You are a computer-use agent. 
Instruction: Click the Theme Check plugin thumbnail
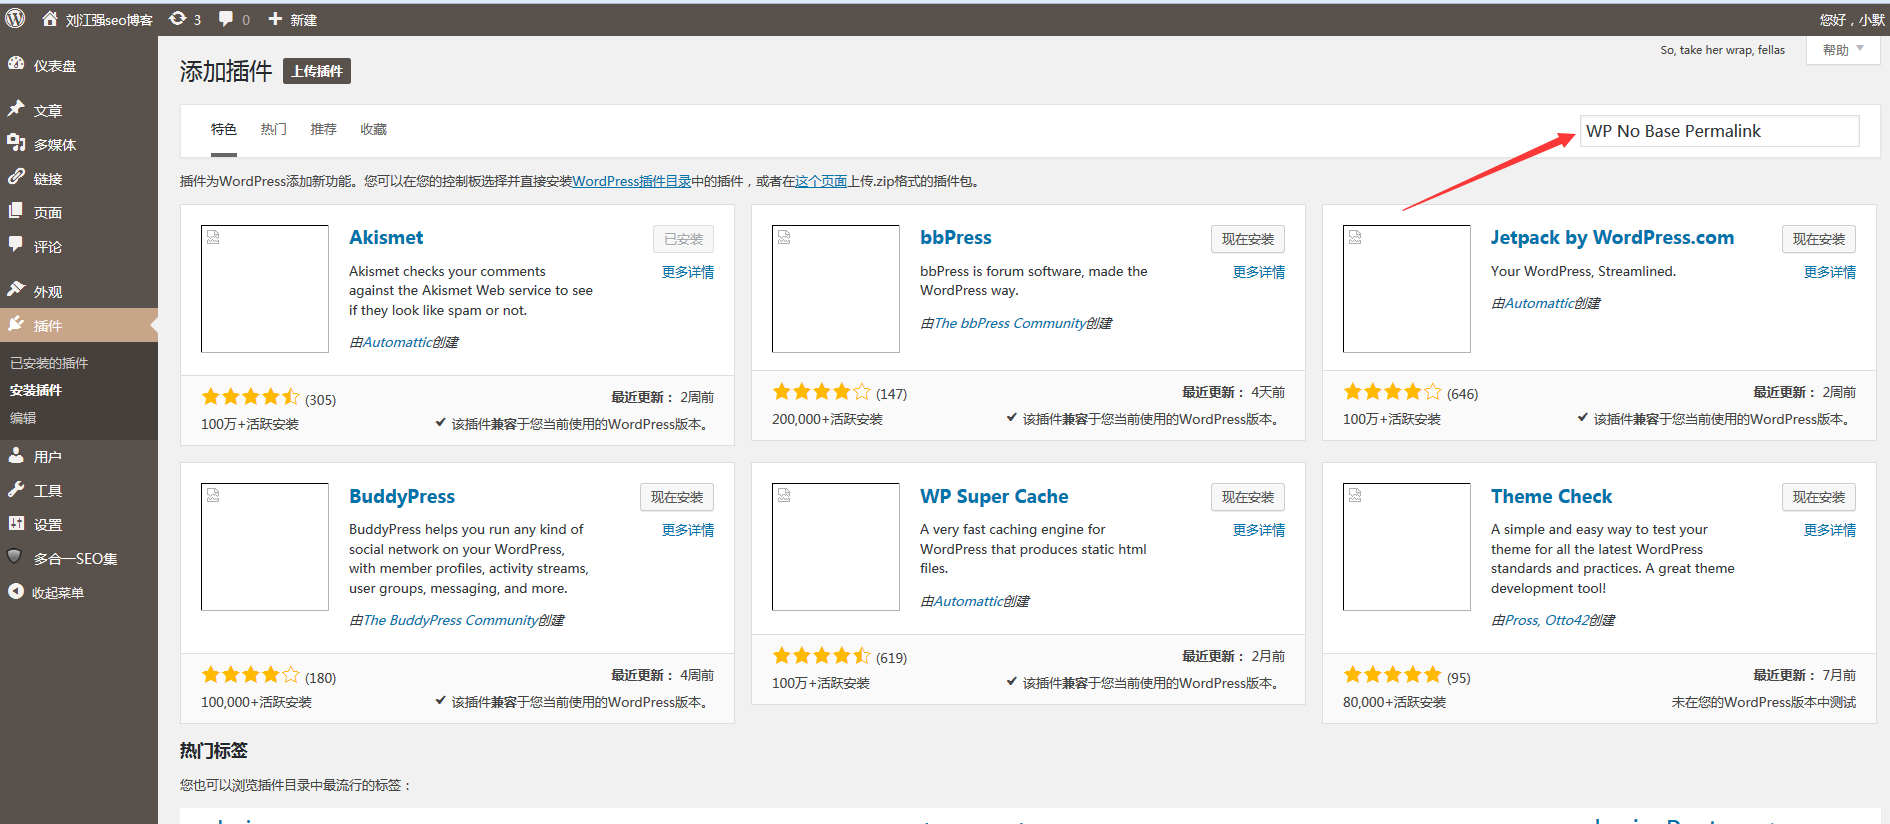pos(1407,547)
